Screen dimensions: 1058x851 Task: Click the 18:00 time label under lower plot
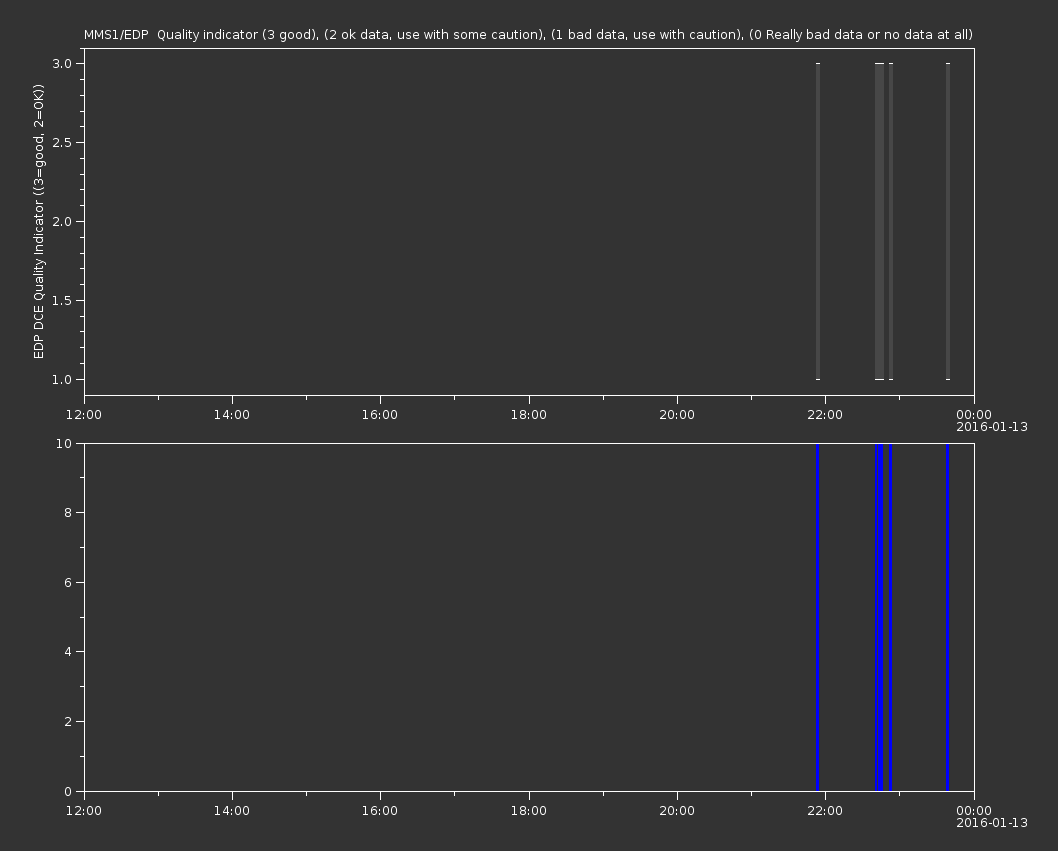[x=528, y=811]
